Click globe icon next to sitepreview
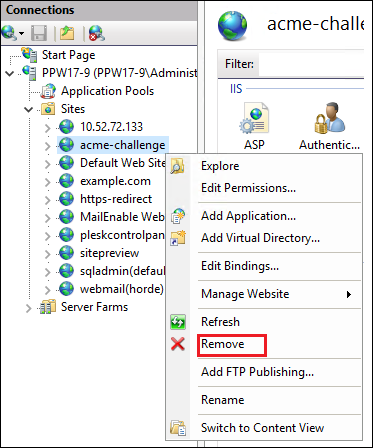 point(66,253)
